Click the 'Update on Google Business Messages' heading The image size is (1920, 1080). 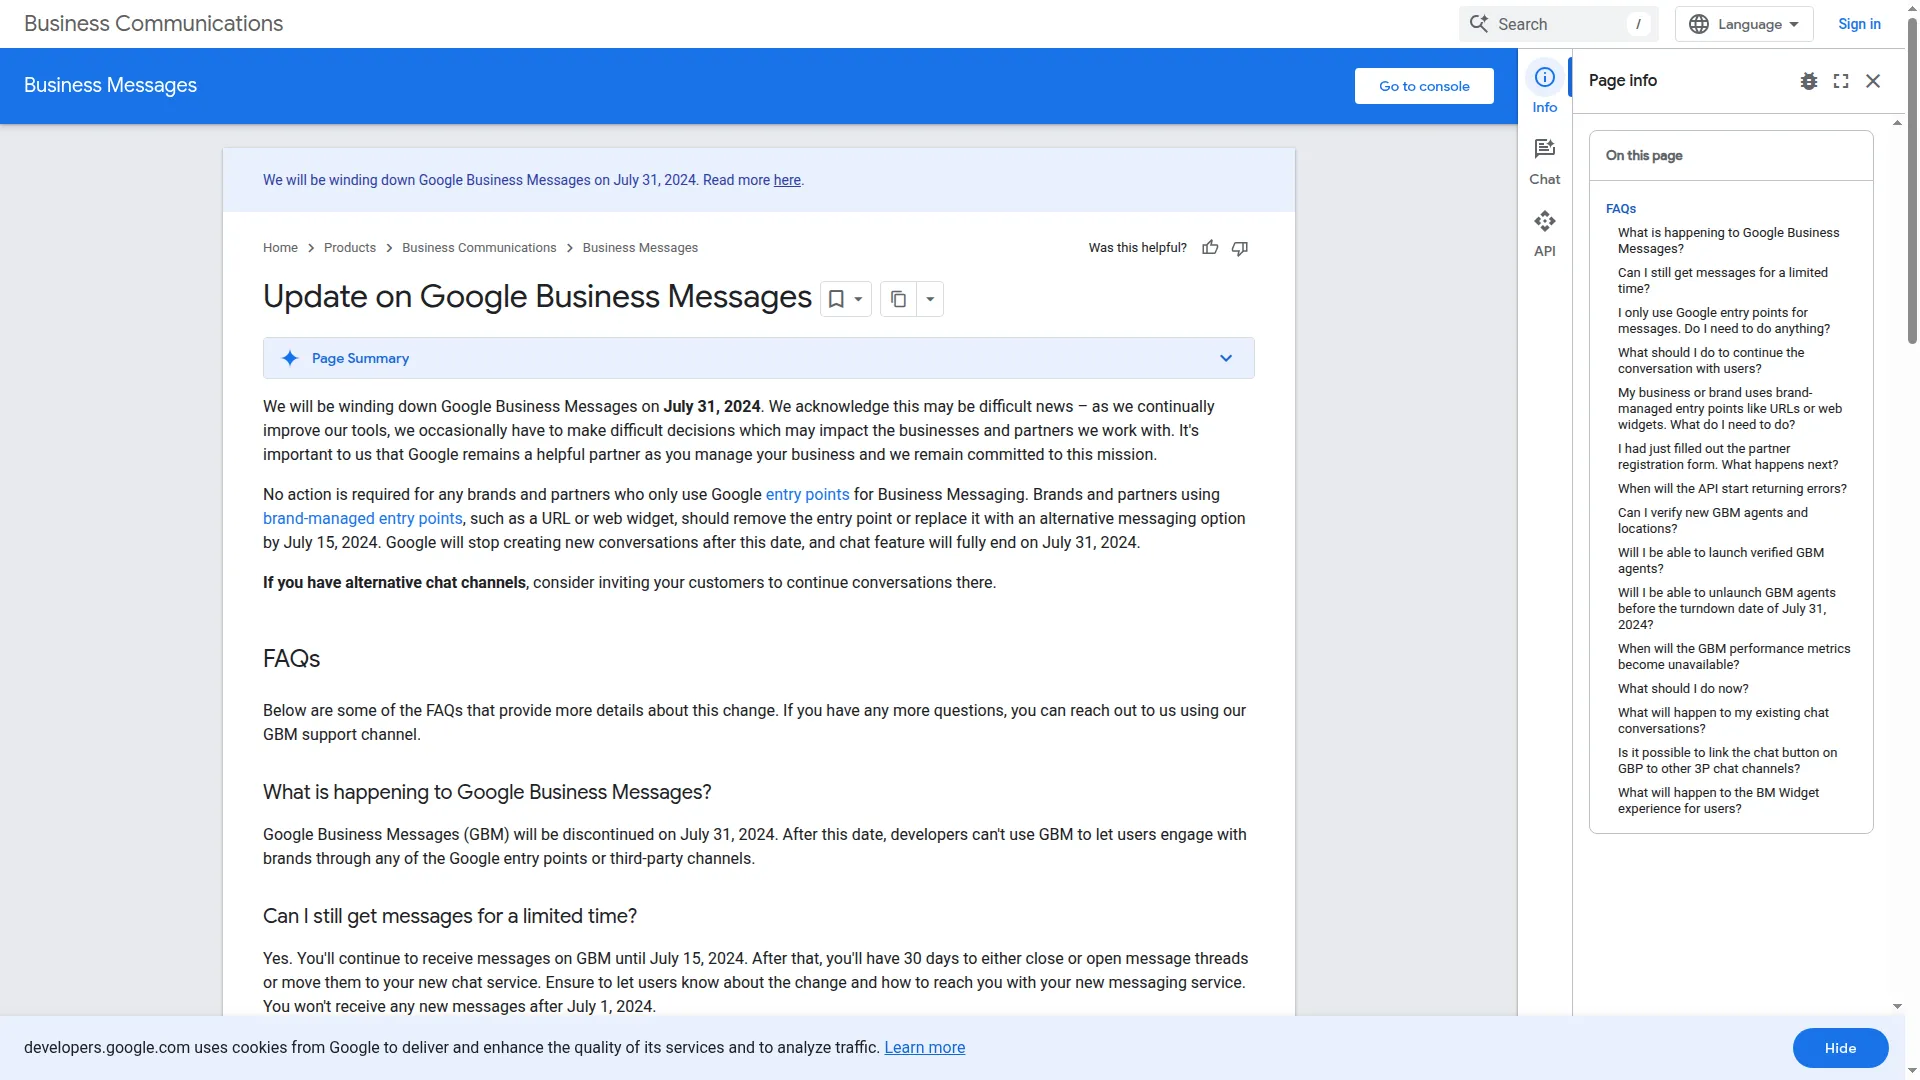537,297
